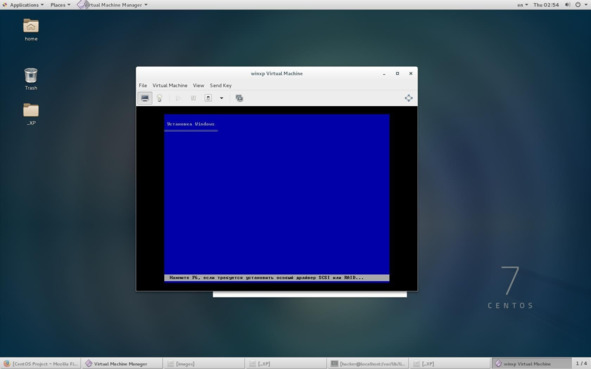This screenshot has width=591, height=369.
Task: Switch to Virtual Machine Manager taskbar window
Action: point(122,364)
